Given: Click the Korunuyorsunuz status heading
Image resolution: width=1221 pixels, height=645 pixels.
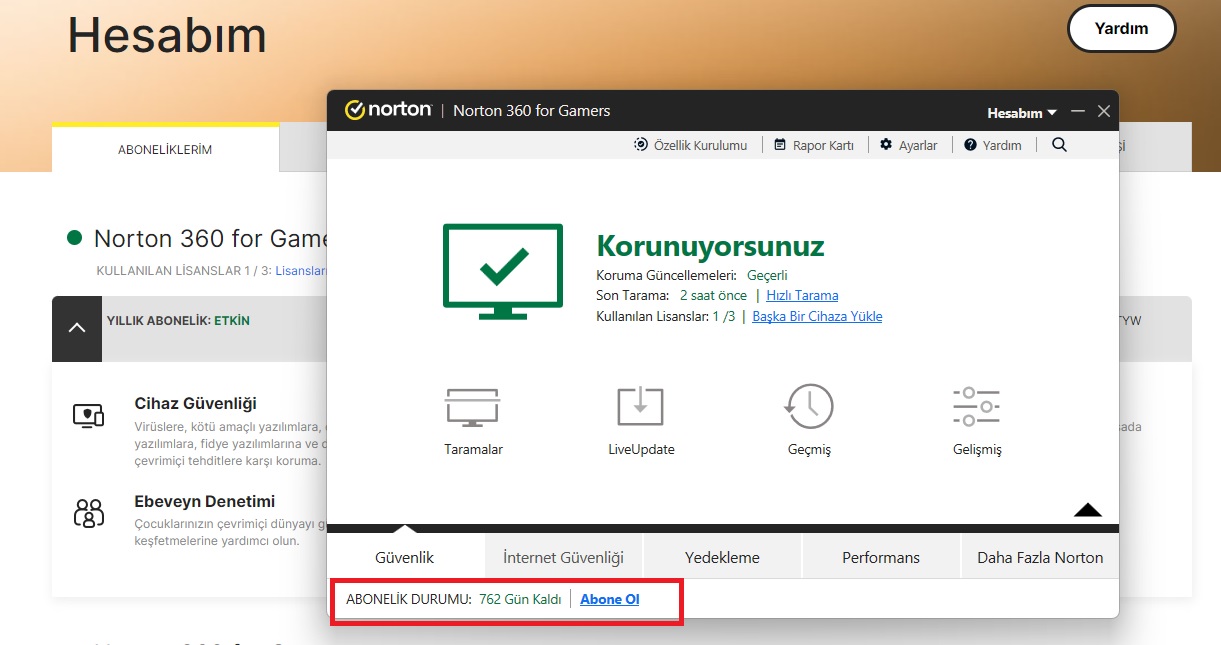Looking at the screenshot, I should pyautogui.click(x=710, y=245).
